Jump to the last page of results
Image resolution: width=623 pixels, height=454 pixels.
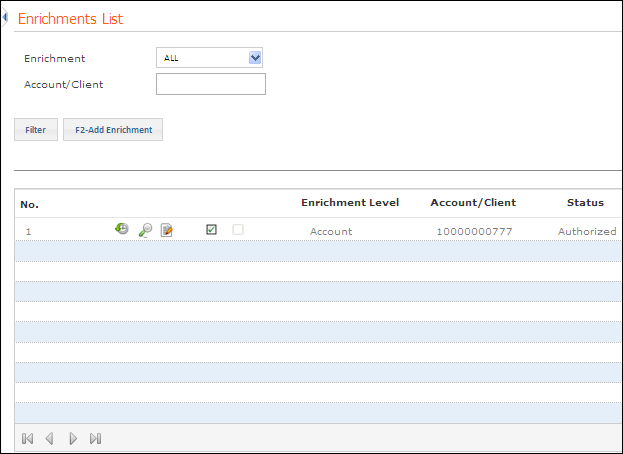point(95,438)
